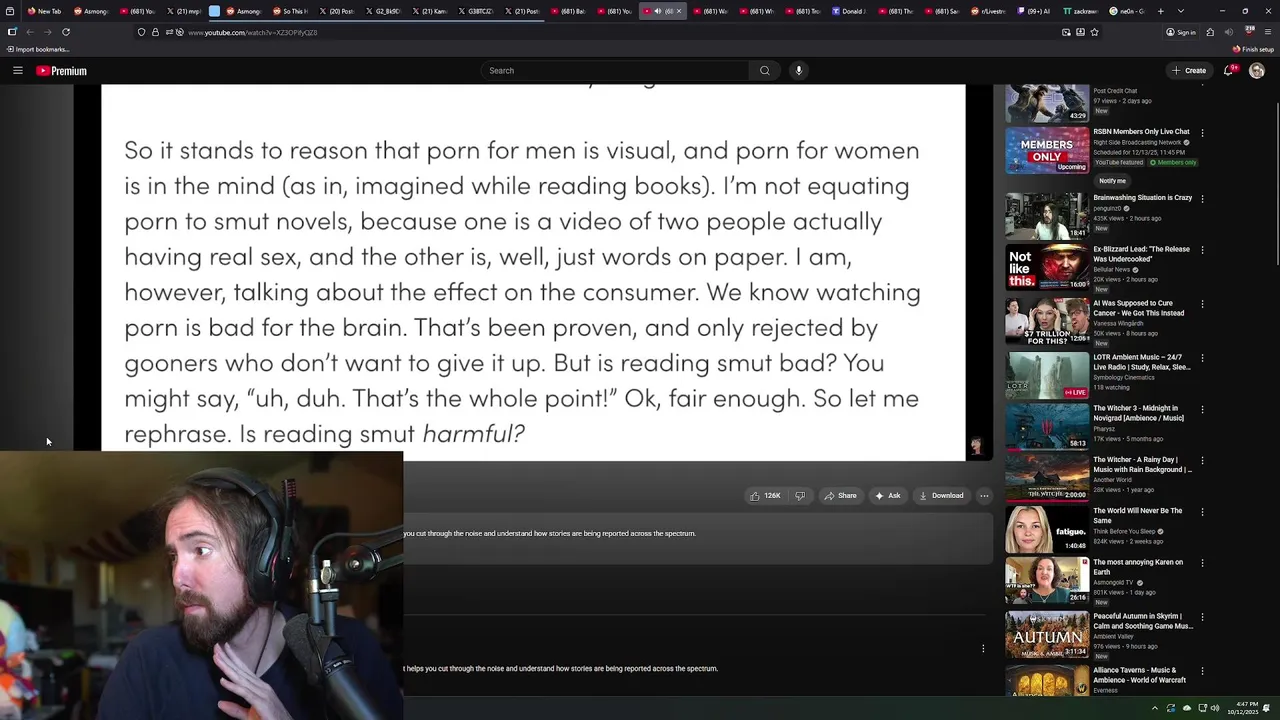
Task: Open Brainwashing Situation is Crazy thumbnail
Action: point(1047,215)
